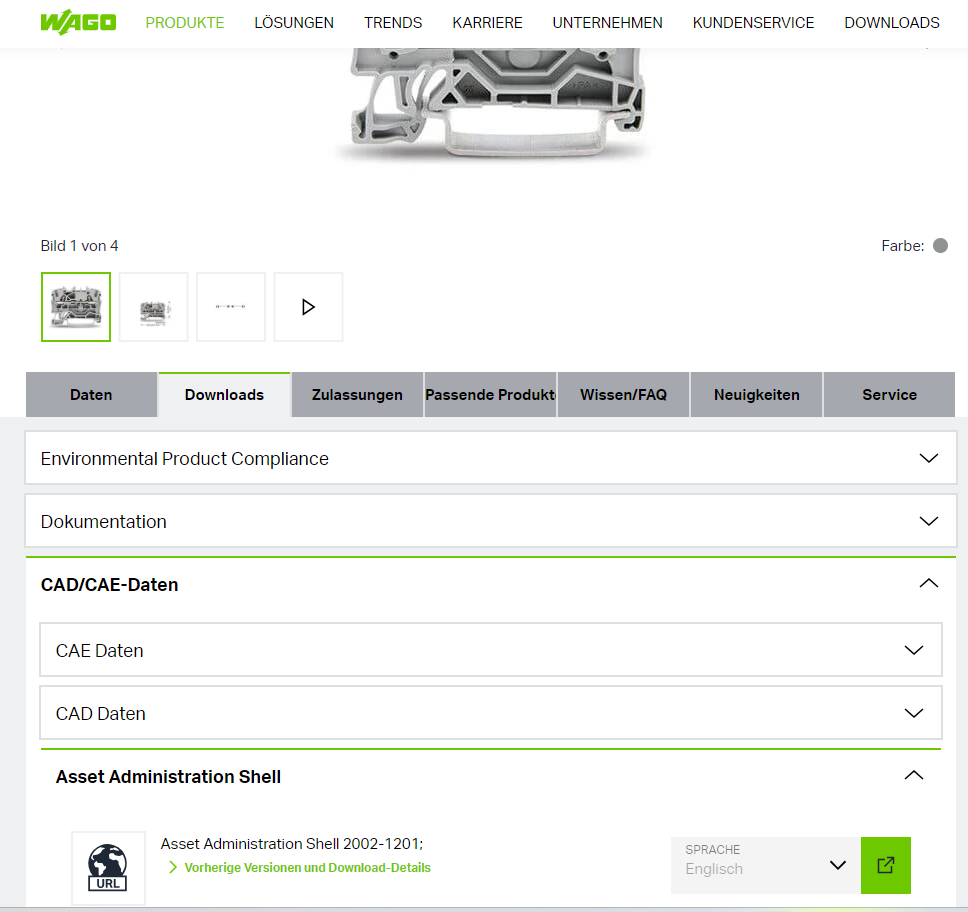Expand the CAD Daten panel

tap(913, 713)
